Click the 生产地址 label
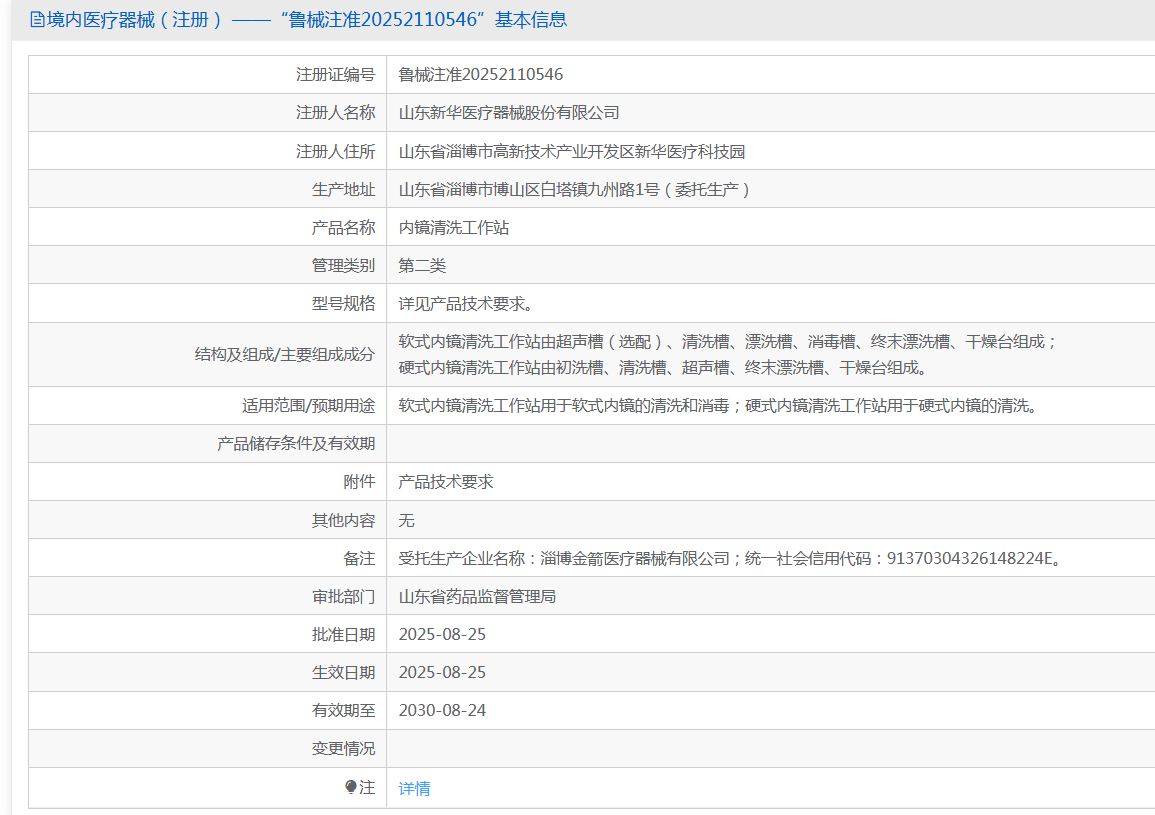 343,189
